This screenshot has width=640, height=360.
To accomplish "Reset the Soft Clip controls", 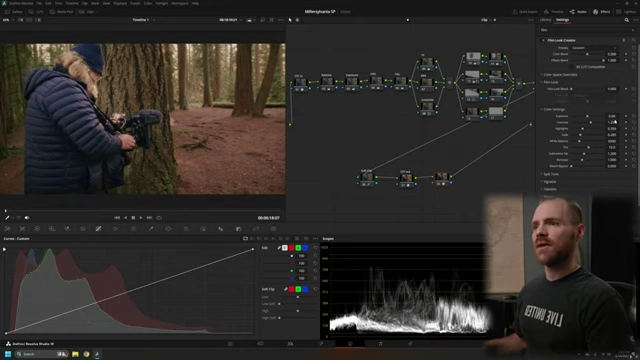I will coord(315,289).
